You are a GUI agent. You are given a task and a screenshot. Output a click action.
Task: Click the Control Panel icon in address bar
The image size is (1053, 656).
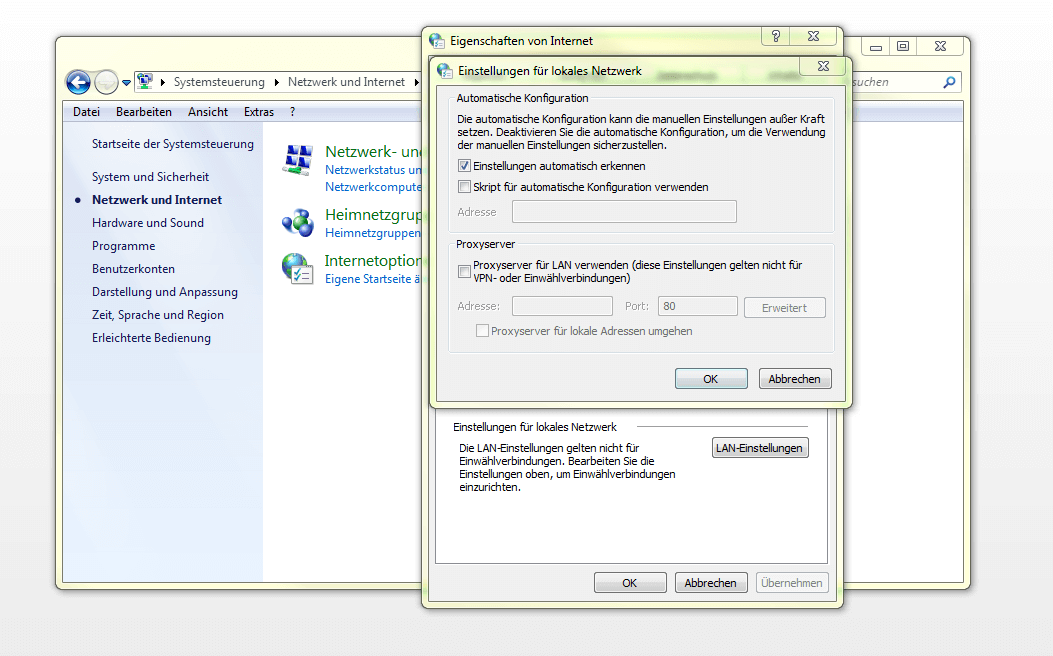[x=145, y=82]
